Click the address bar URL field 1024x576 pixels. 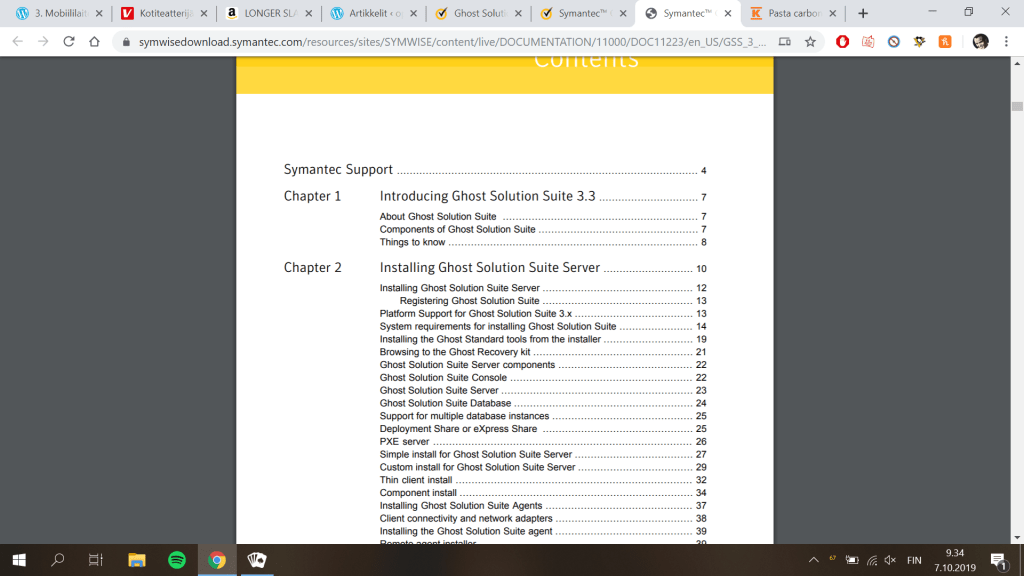440,42
